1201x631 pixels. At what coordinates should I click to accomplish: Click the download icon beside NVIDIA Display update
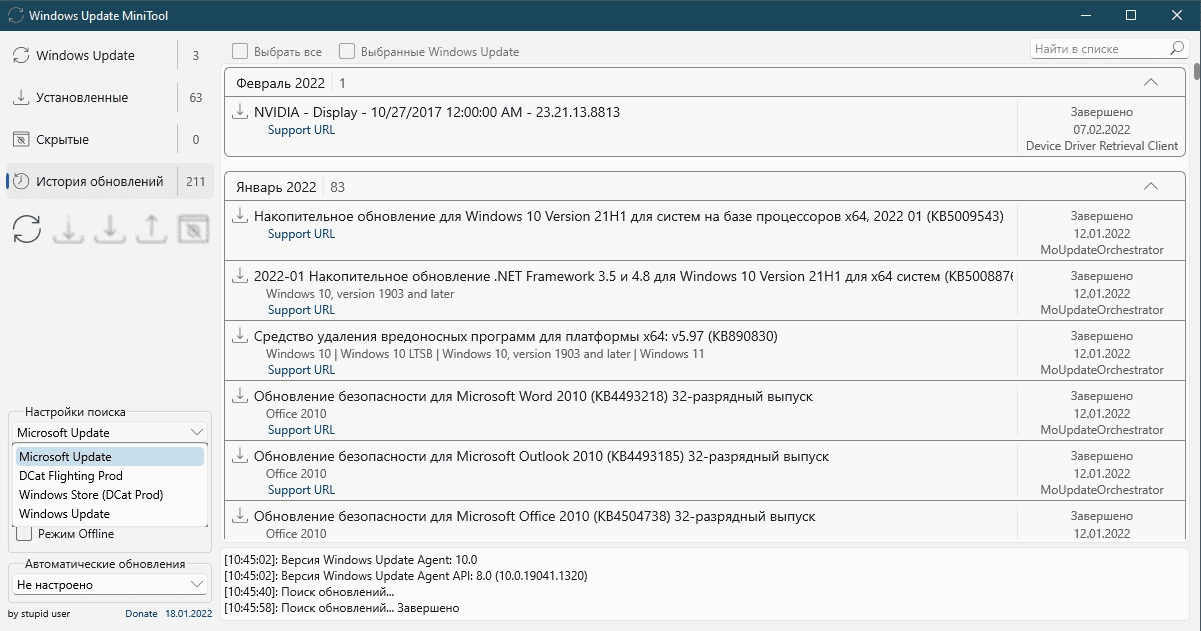(x=239, y=112)
